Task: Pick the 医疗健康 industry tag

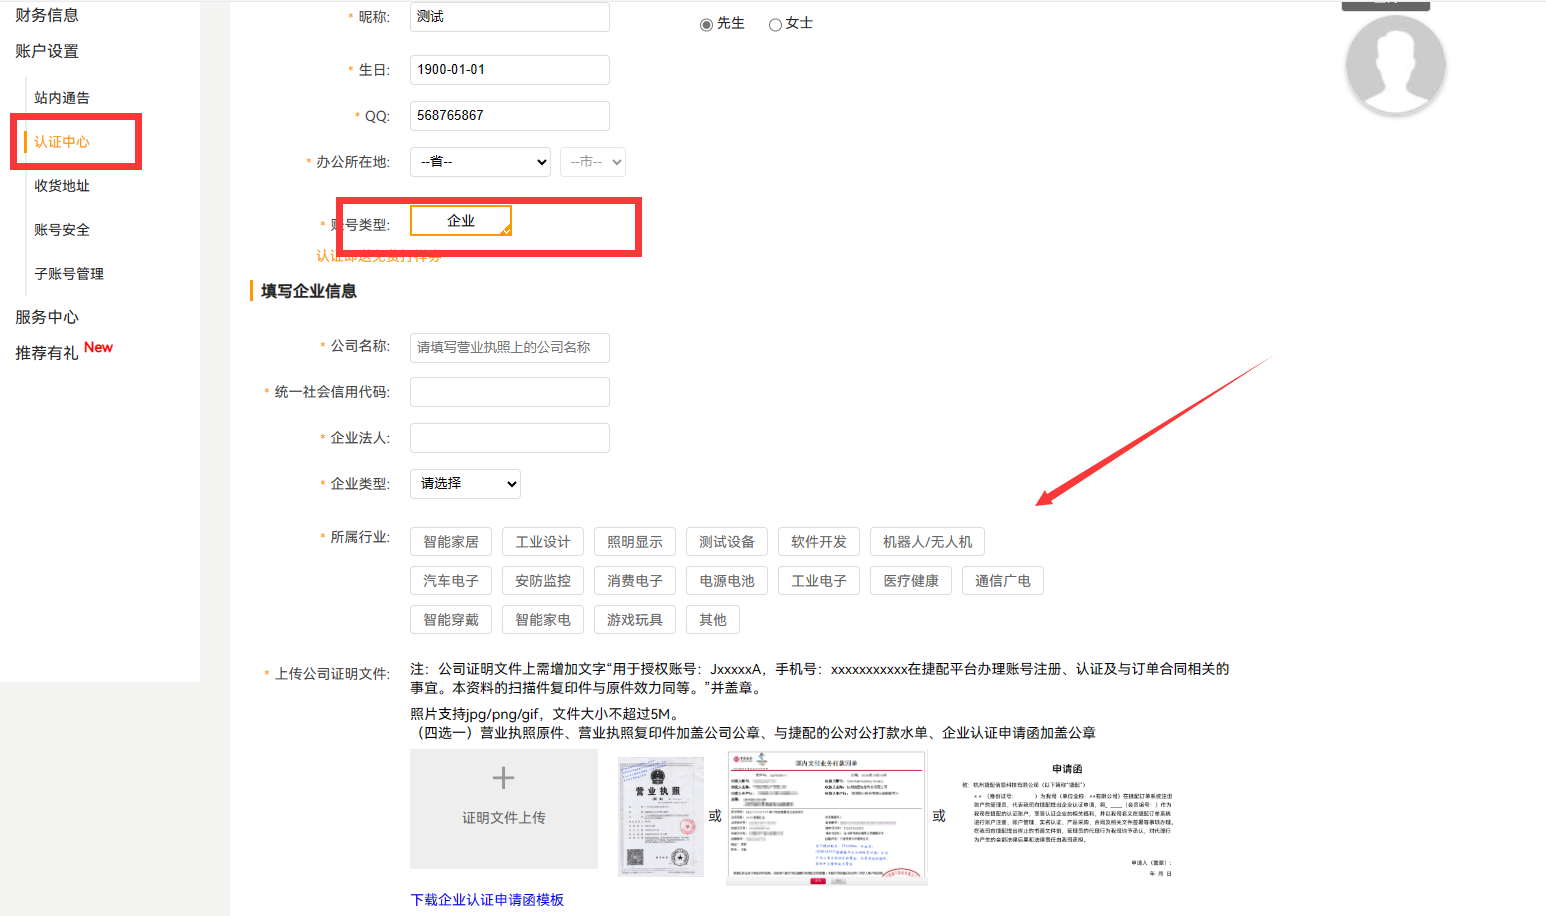Action: [911, 581]
